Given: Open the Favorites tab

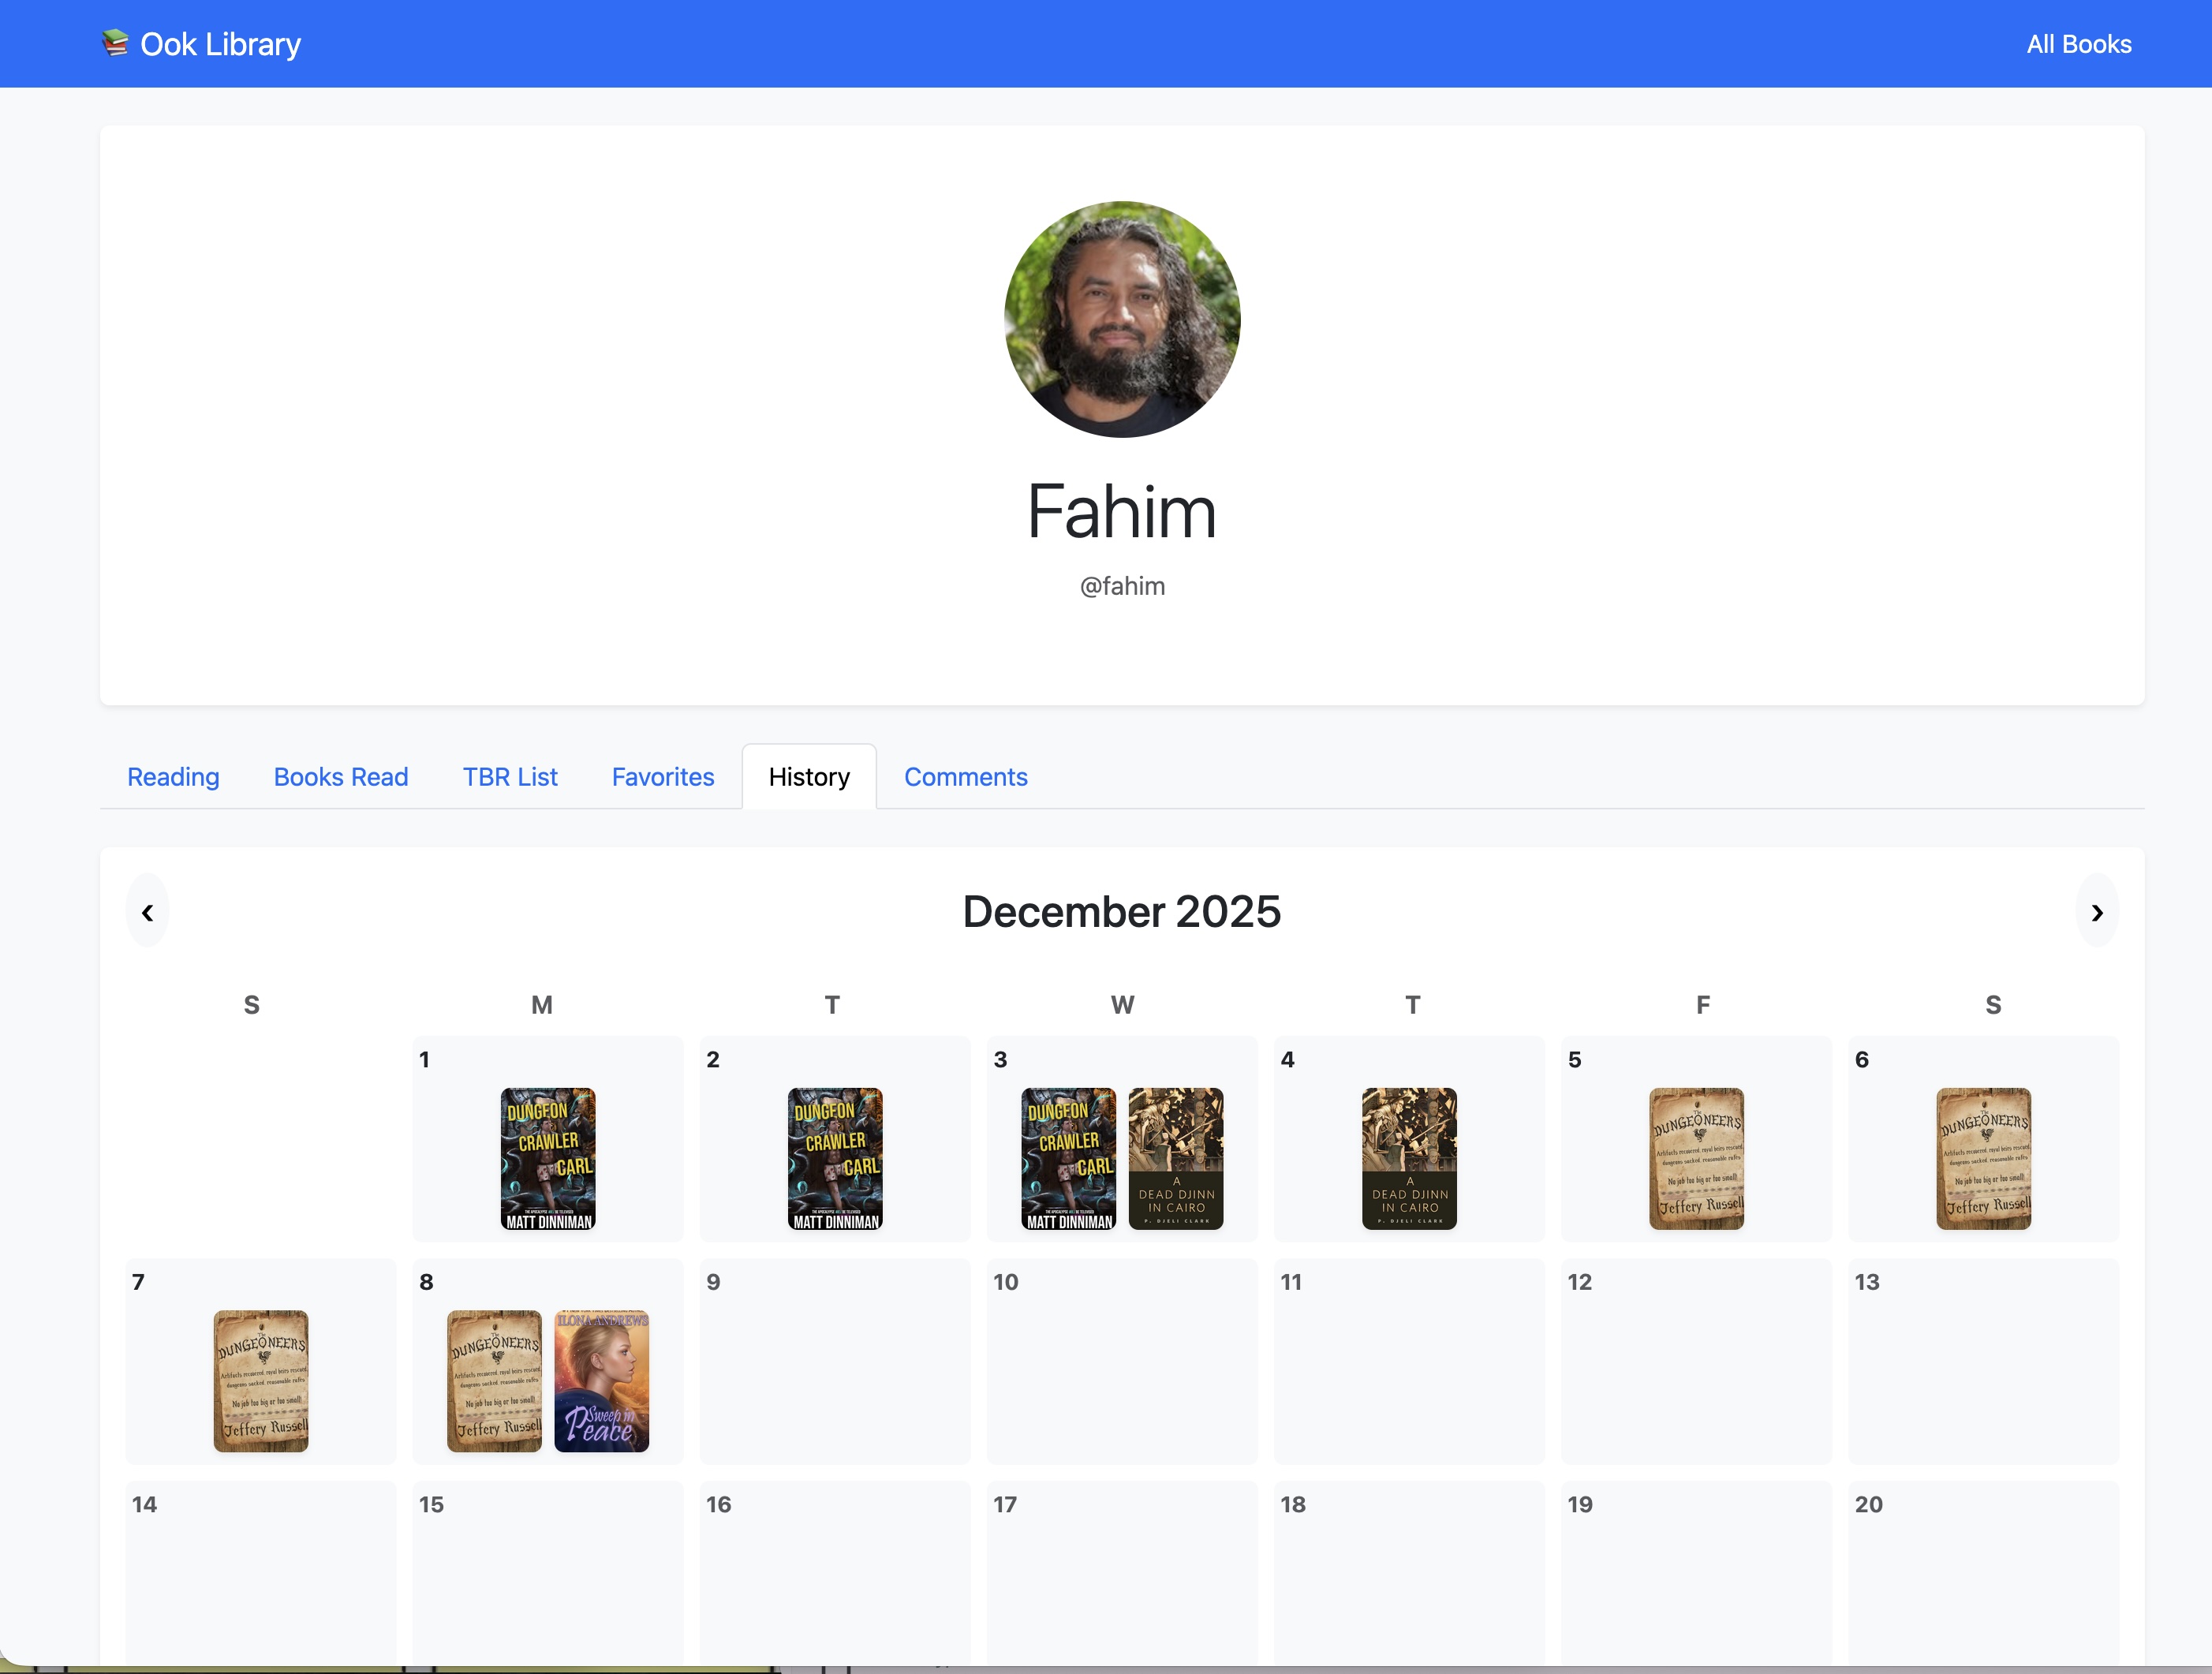Looking at the screenshot, I should pos(662,777).
